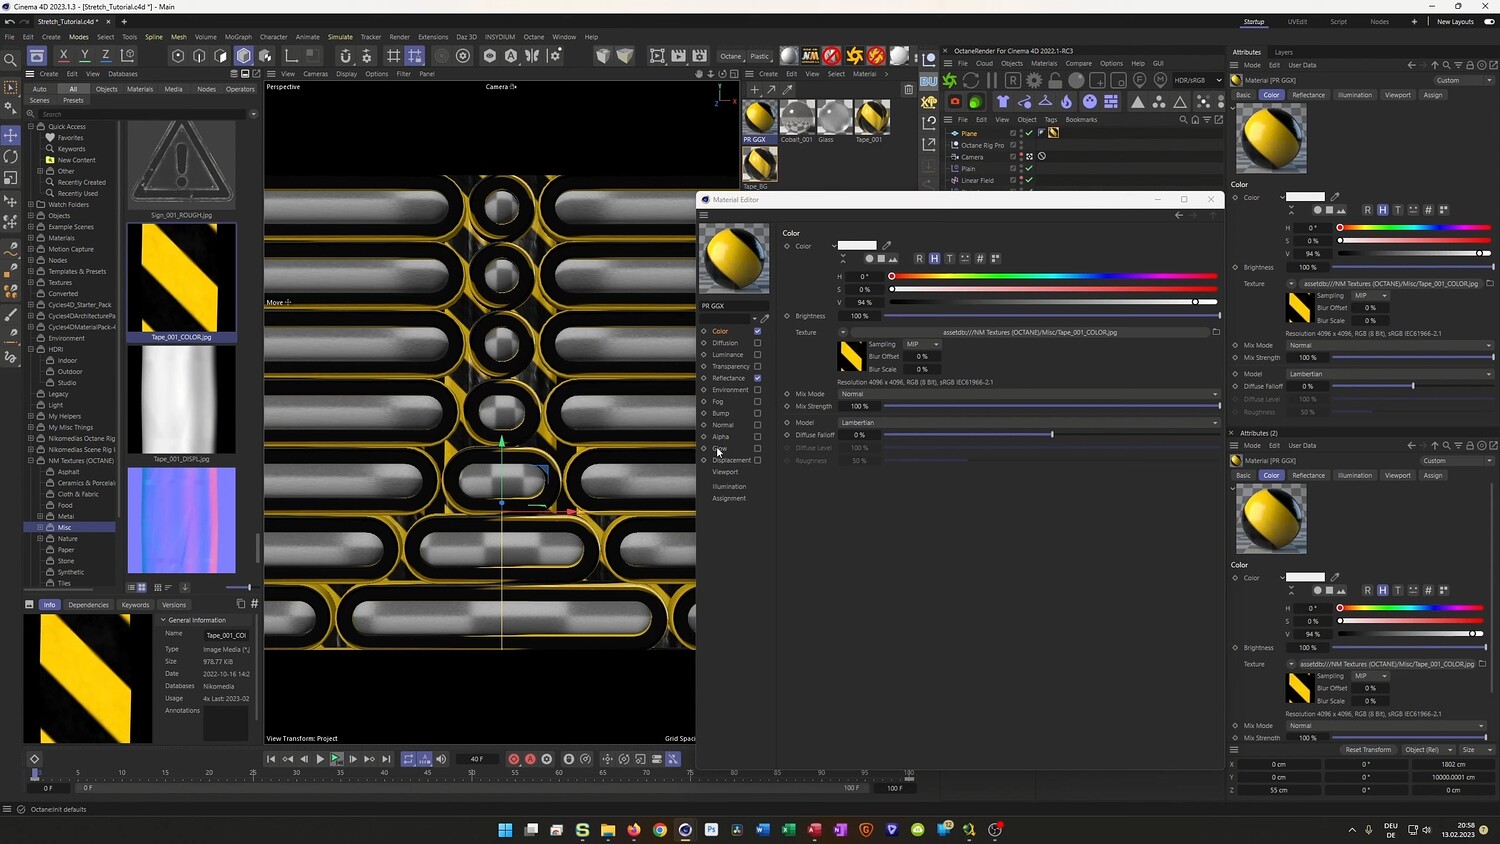Pick color with Material Editor eyedropper
The image size is (1500, 844).
(886, 245)
